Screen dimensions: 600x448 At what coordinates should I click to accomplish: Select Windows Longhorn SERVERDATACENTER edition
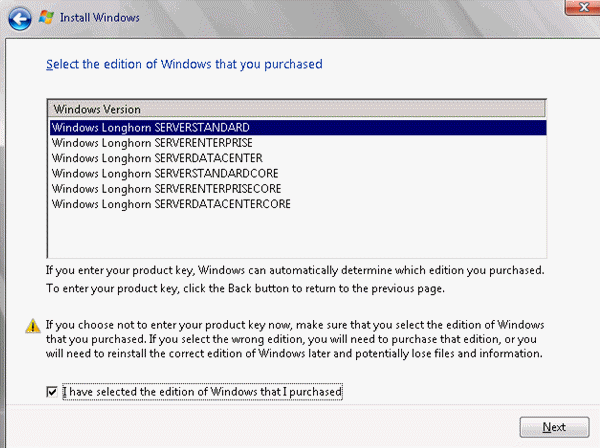click(x=298, y=158)
